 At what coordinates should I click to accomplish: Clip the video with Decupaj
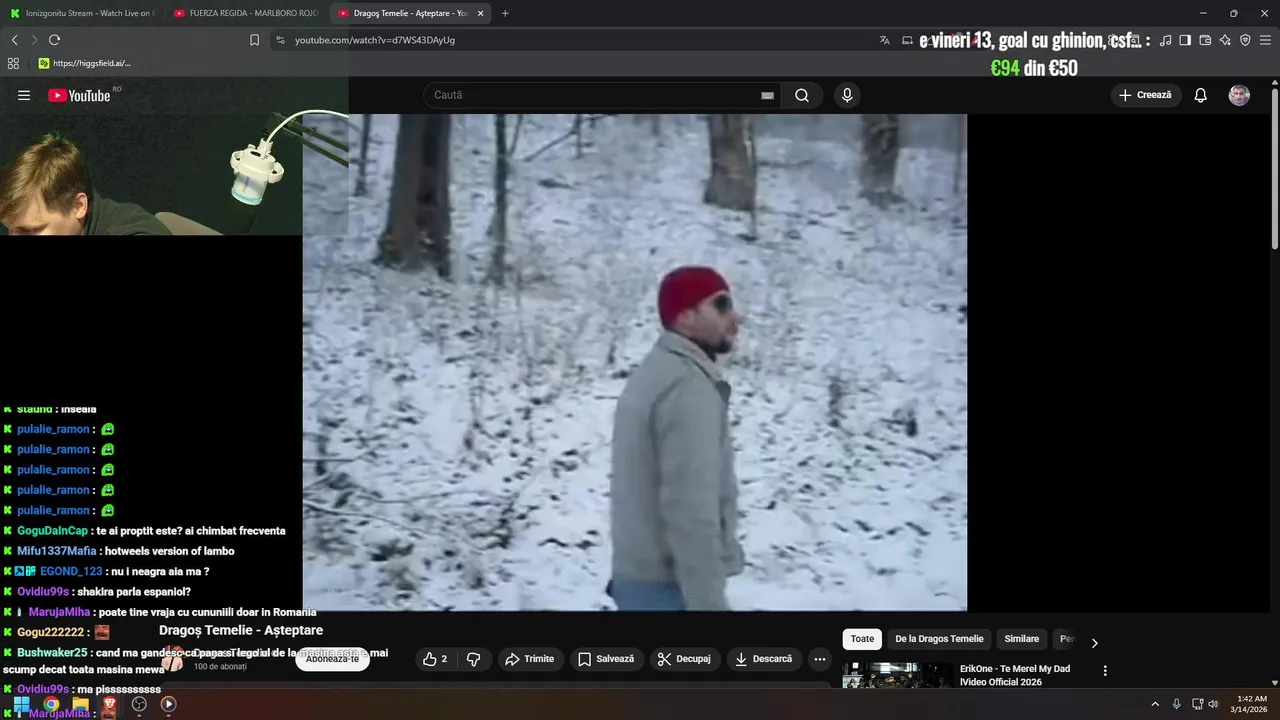685,659
